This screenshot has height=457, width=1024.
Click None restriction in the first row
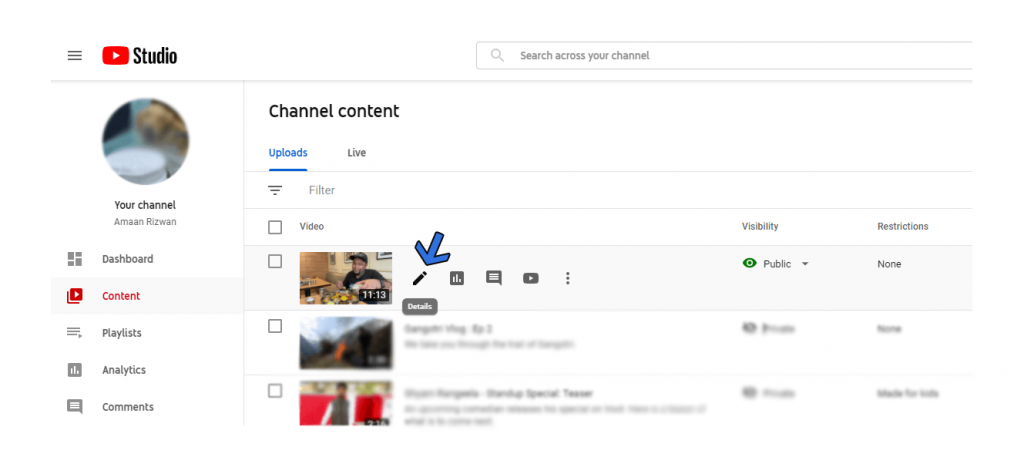click(889, 264)
